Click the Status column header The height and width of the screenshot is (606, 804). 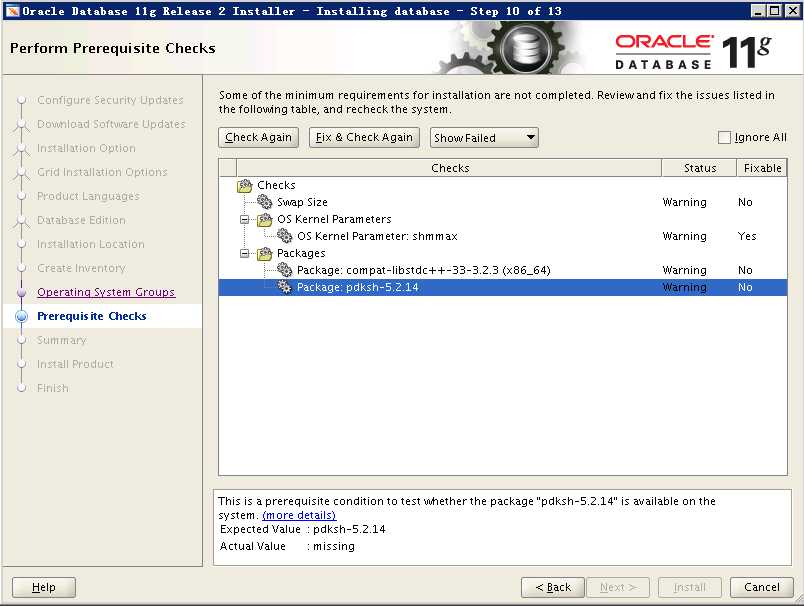699,168
